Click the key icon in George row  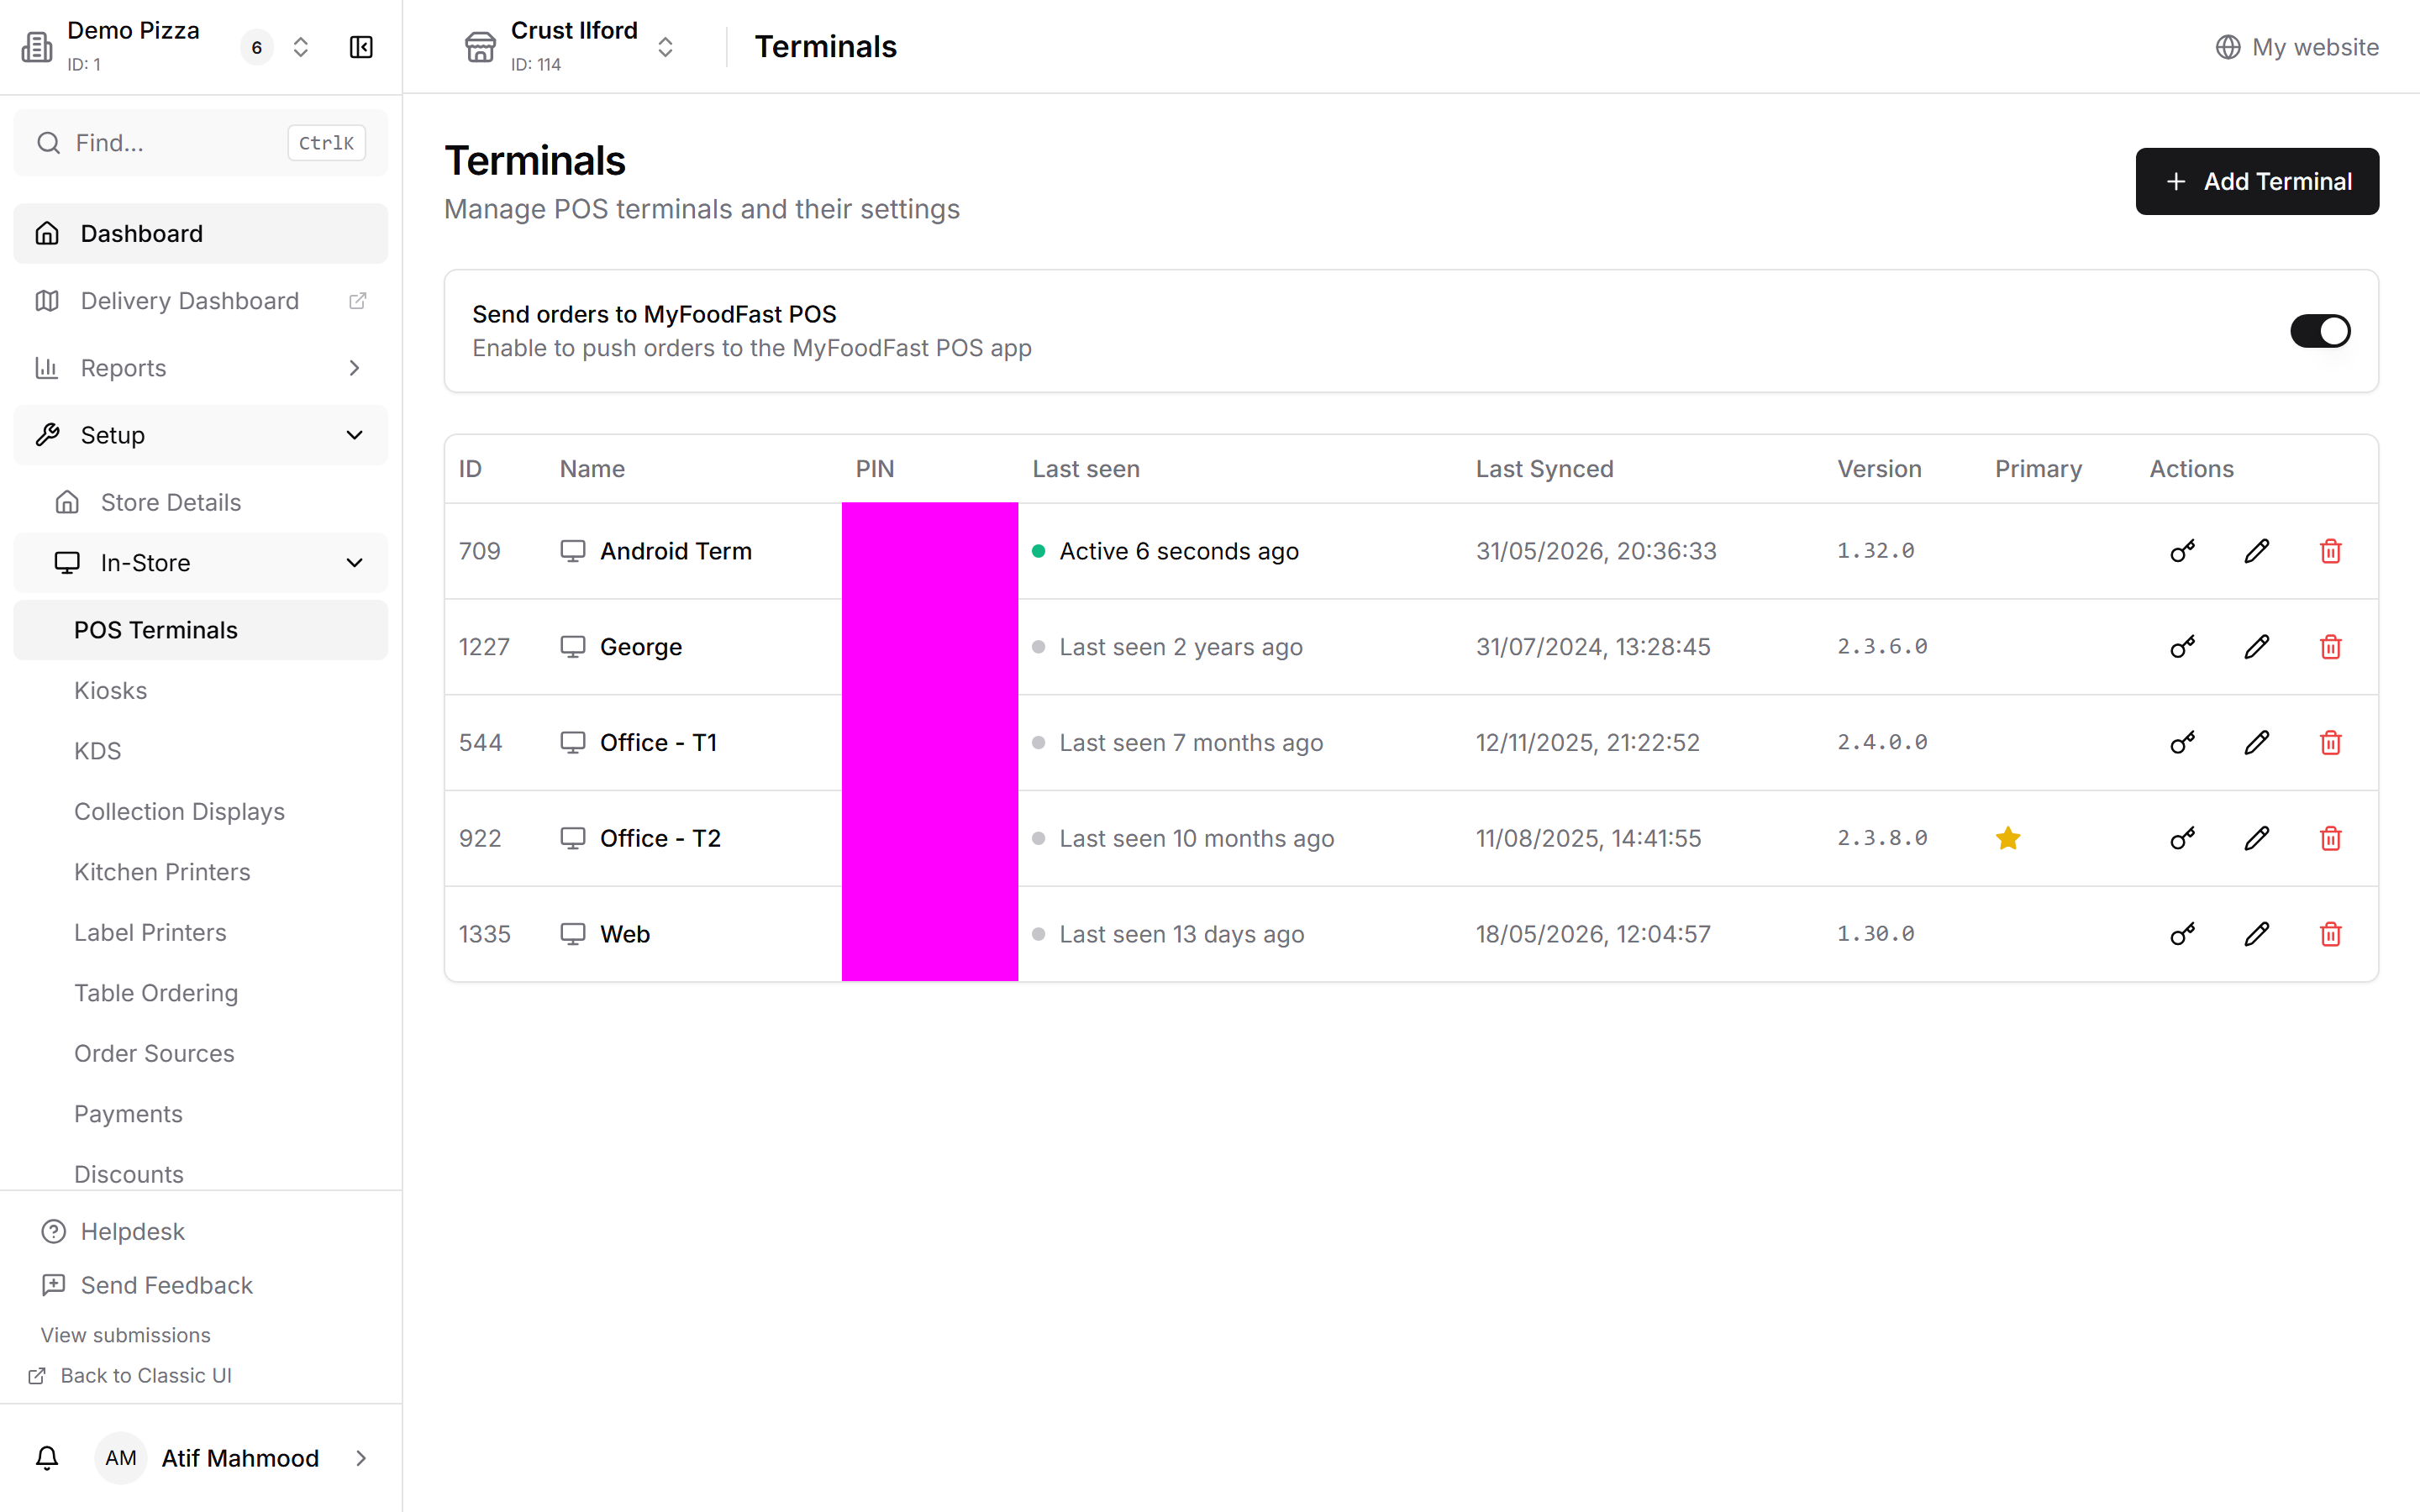click(x=2182, y=647)
